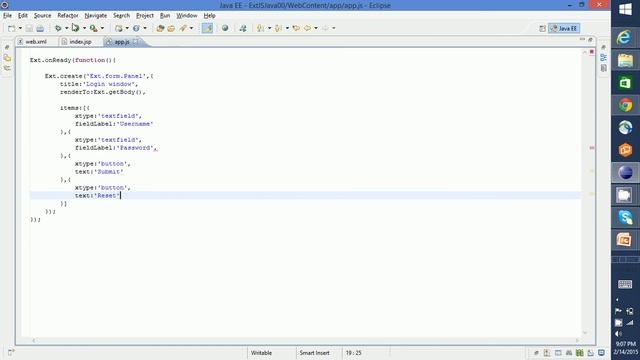This screenshot has height=360, width=640.
Task: Expand New Dynamic Web Project dropdown arrow
Action: coord(127,28)
